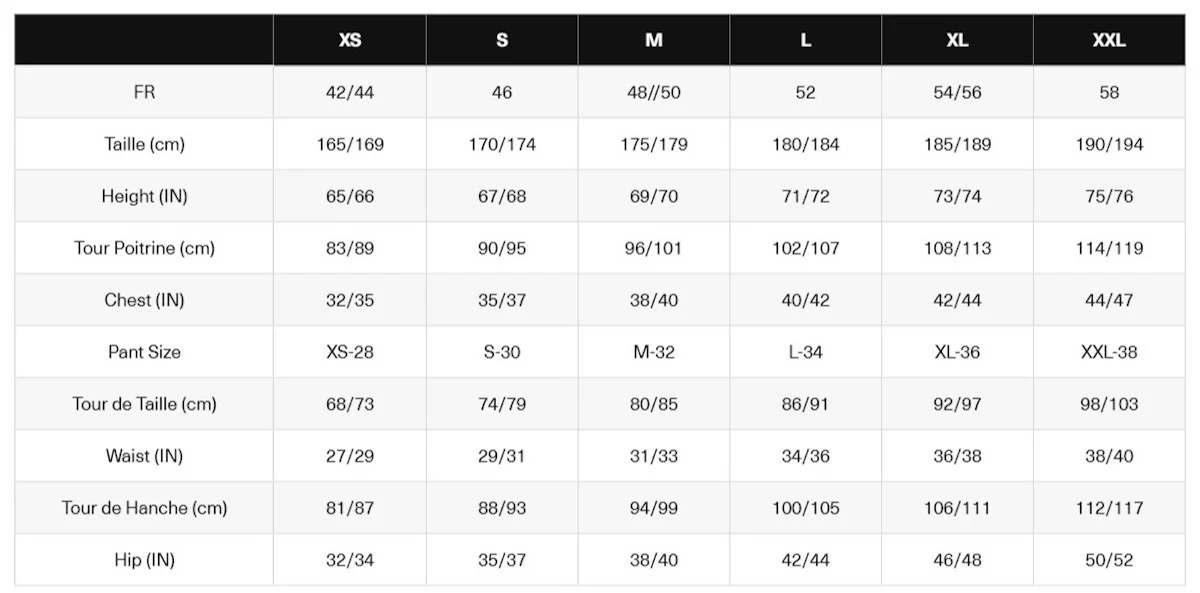The height and width of the screenshot is (593, 1200).
Task: Select the 190/194 height cell
Action: [x=1109, y=144]
